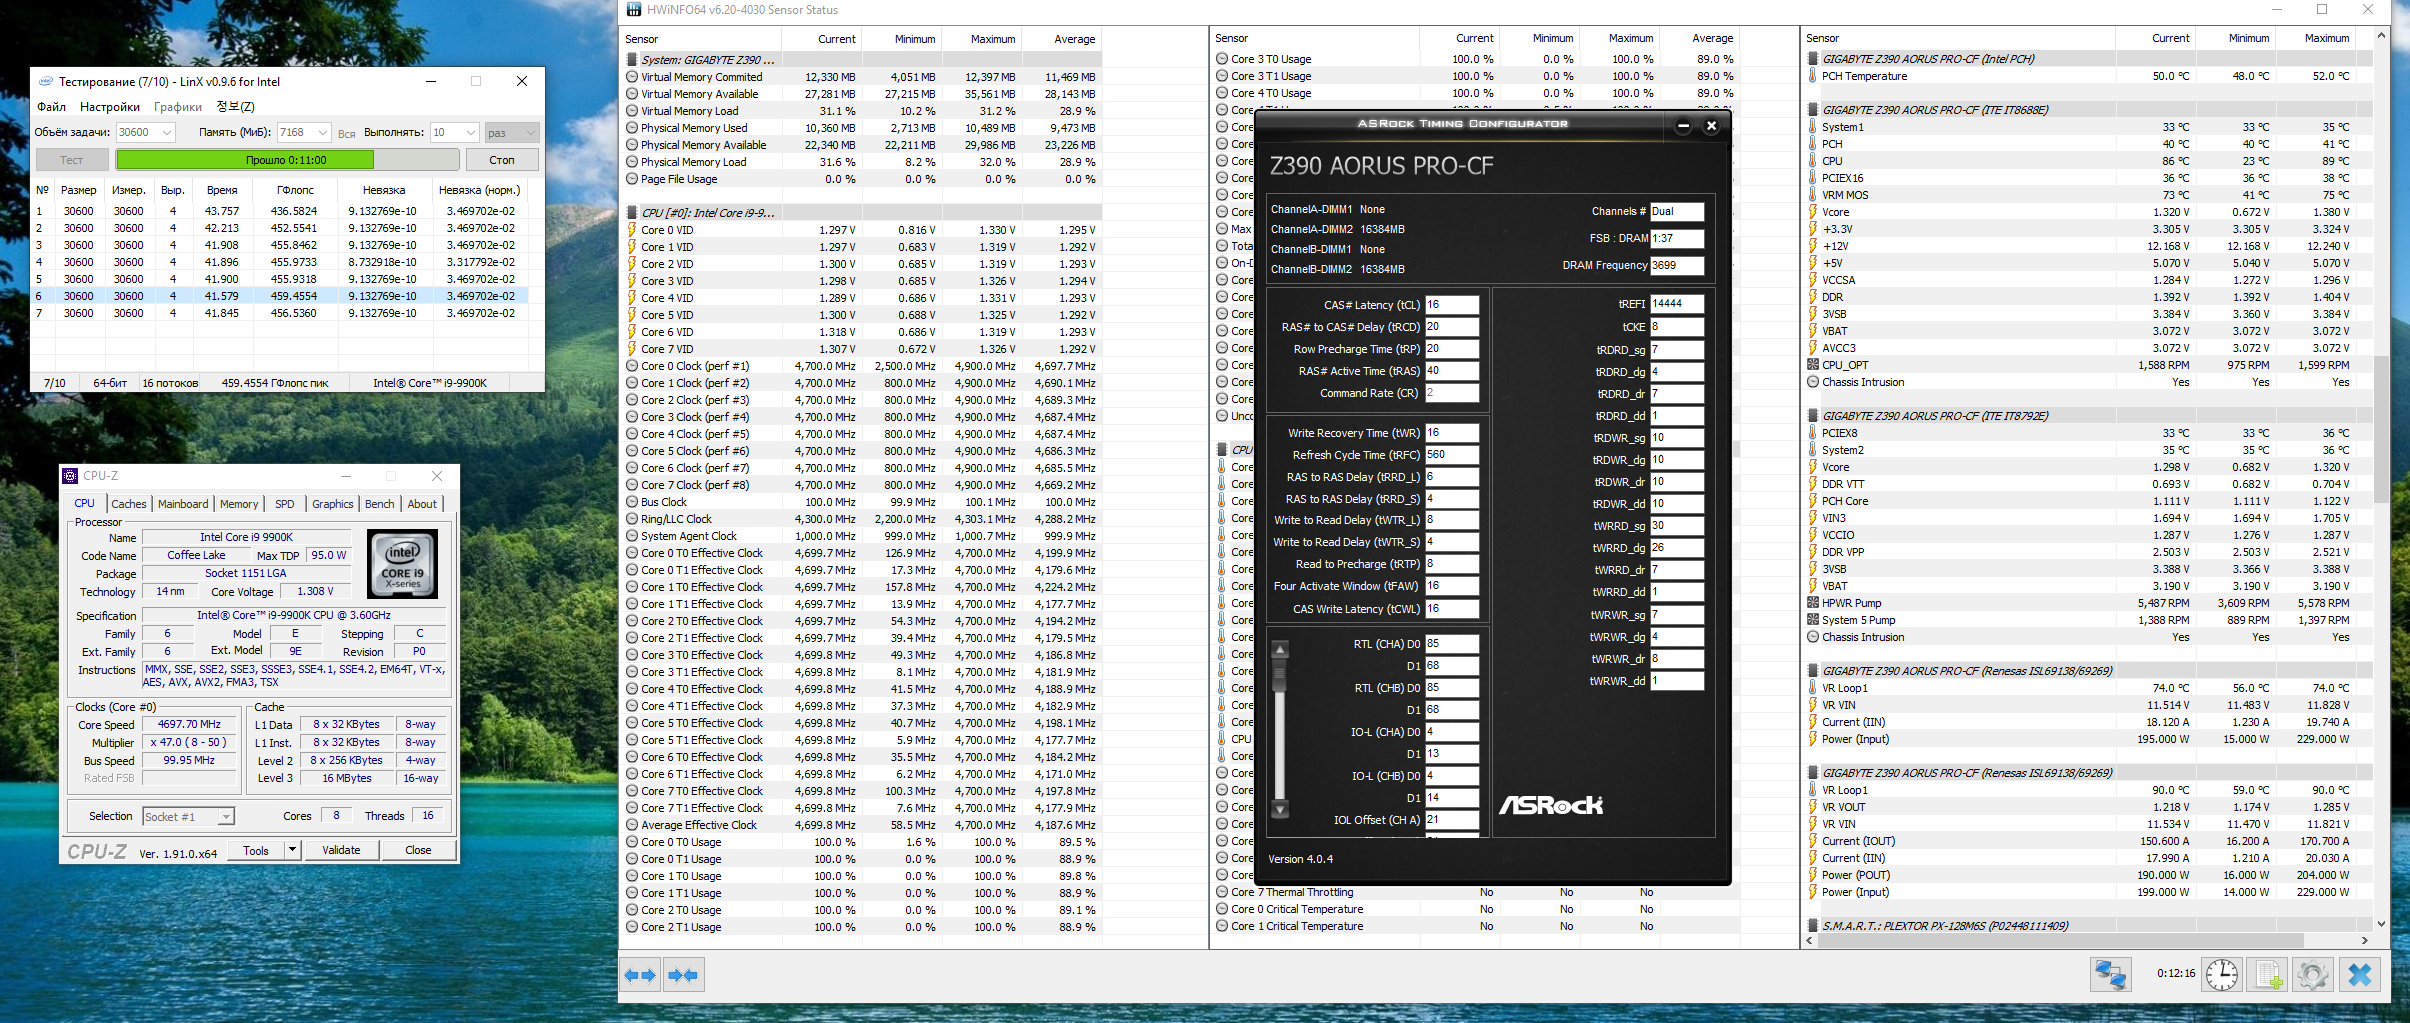Click the HWiNFO horizontal scrollbar right arrow
Viewport: 2410px width, 1023px height.
[2365, 941]
